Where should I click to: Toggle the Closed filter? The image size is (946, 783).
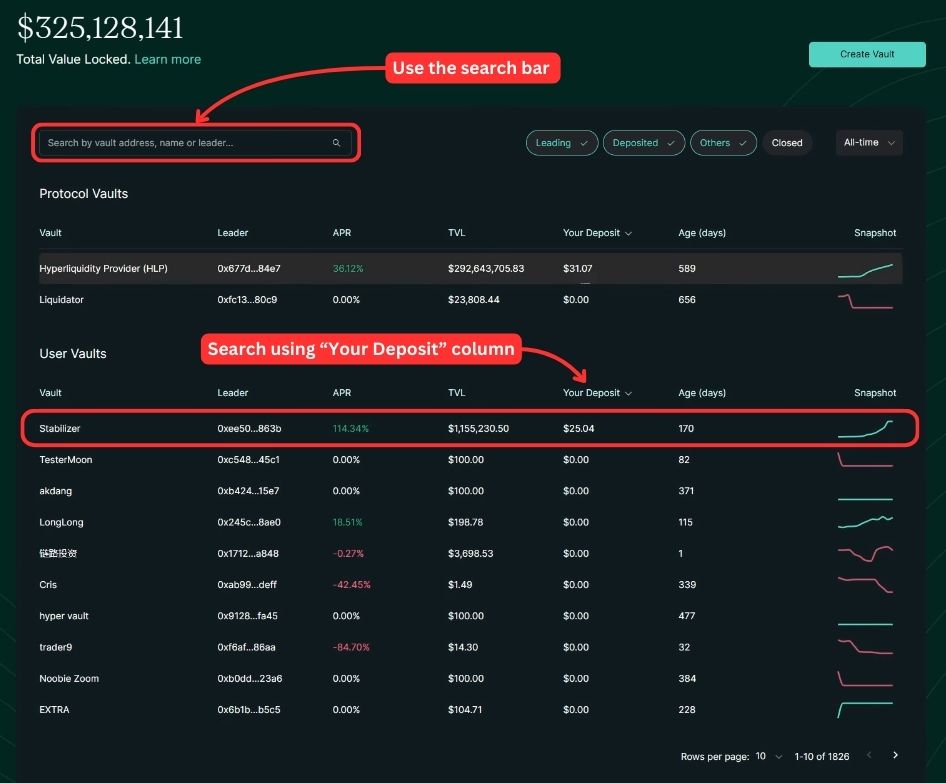coord(787,143)
